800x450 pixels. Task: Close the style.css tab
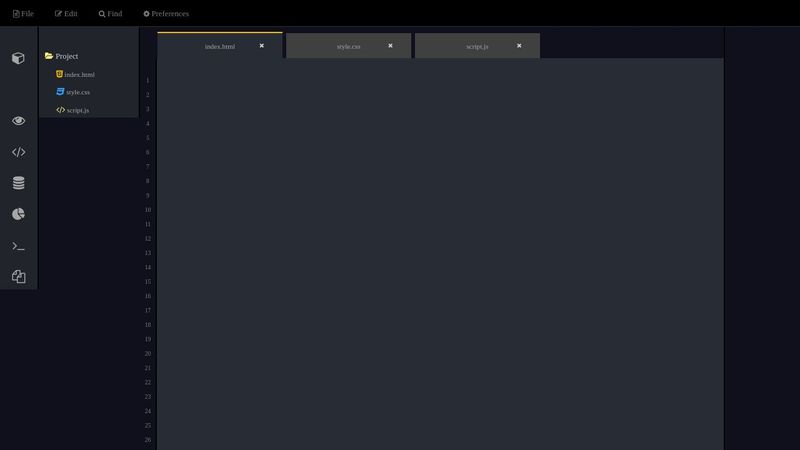(390, 46)
